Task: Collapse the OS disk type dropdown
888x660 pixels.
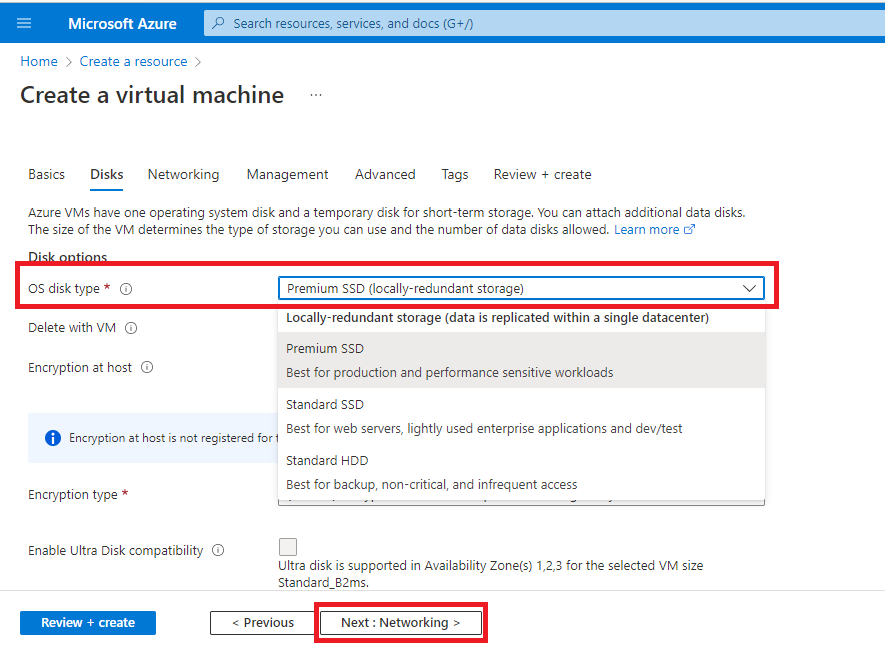Action: pos(521,288)
